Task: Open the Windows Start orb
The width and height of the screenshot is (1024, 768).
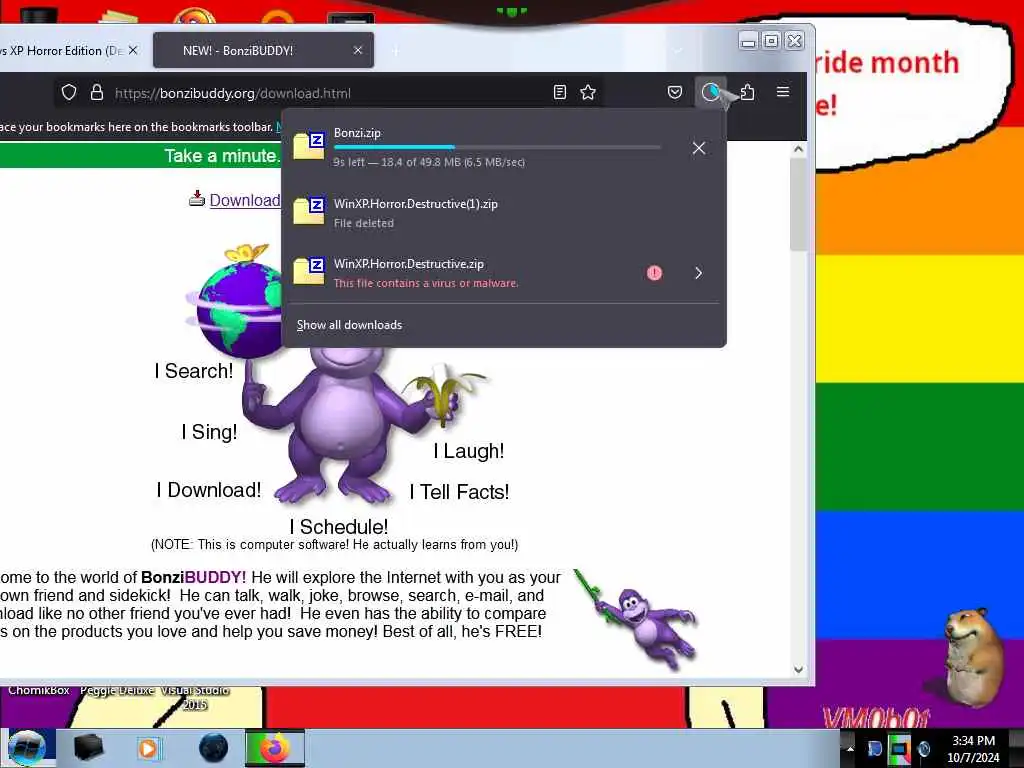Action: click(x=27, y=748)
